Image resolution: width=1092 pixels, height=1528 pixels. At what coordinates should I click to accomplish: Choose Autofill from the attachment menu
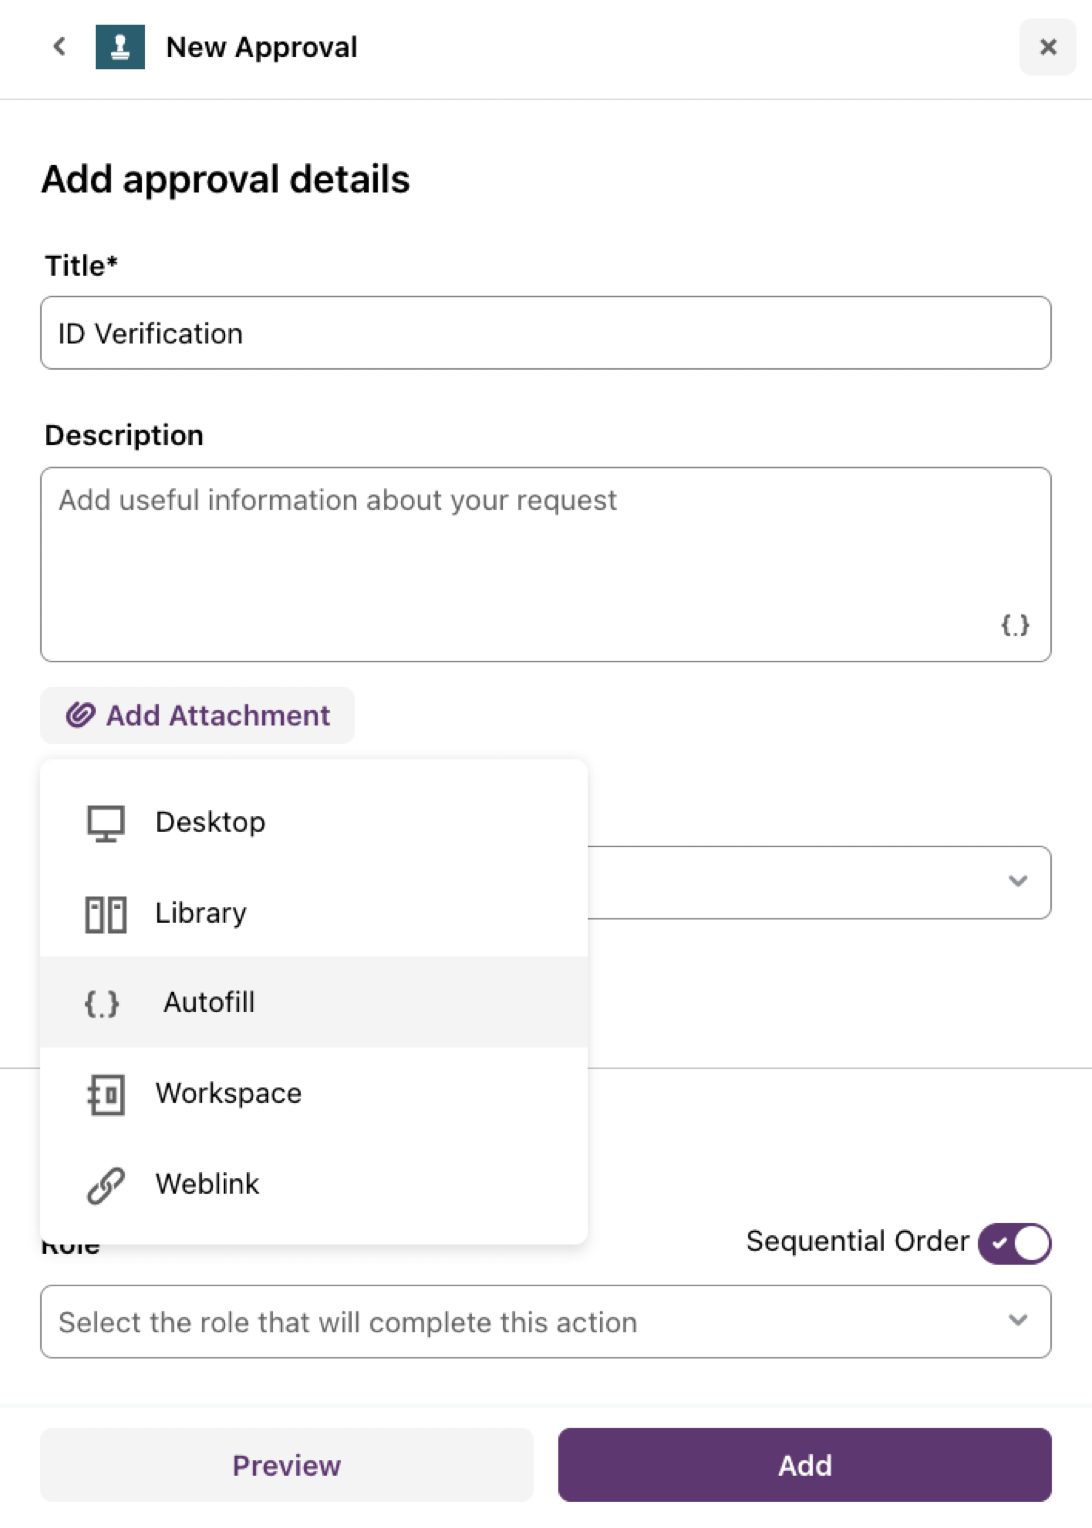click(x=314, y=1002)
